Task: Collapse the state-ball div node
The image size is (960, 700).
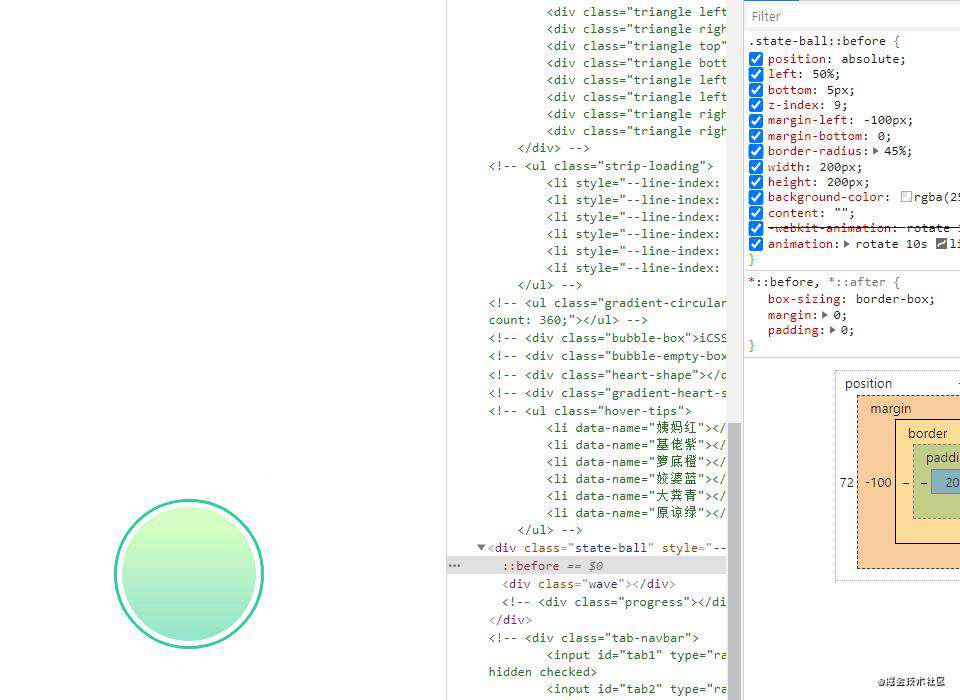Action: pyautogui.click(x=481, y=548)
